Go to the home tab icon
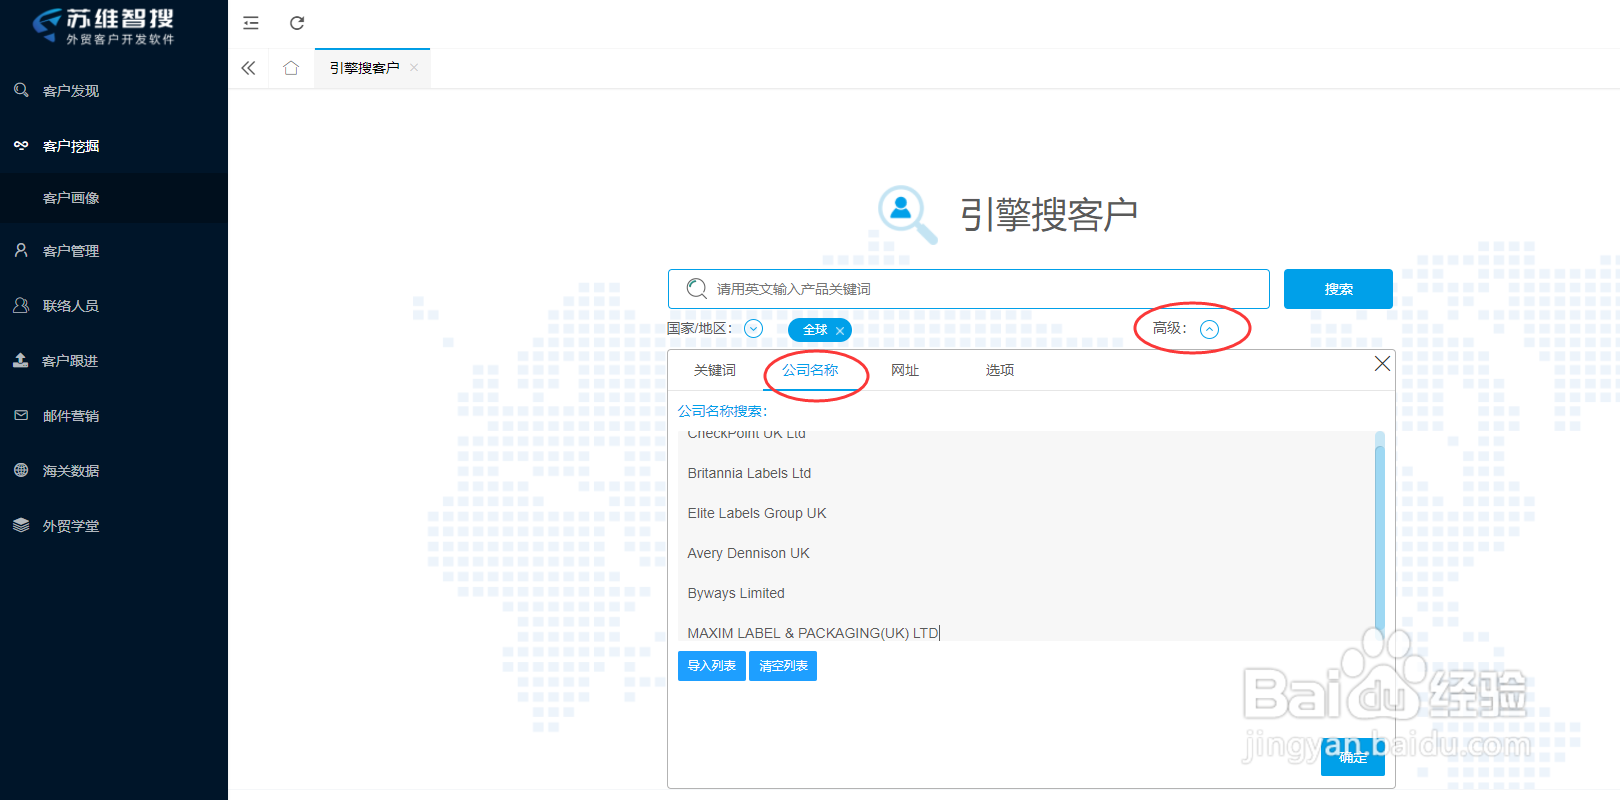 coord(291,68)
